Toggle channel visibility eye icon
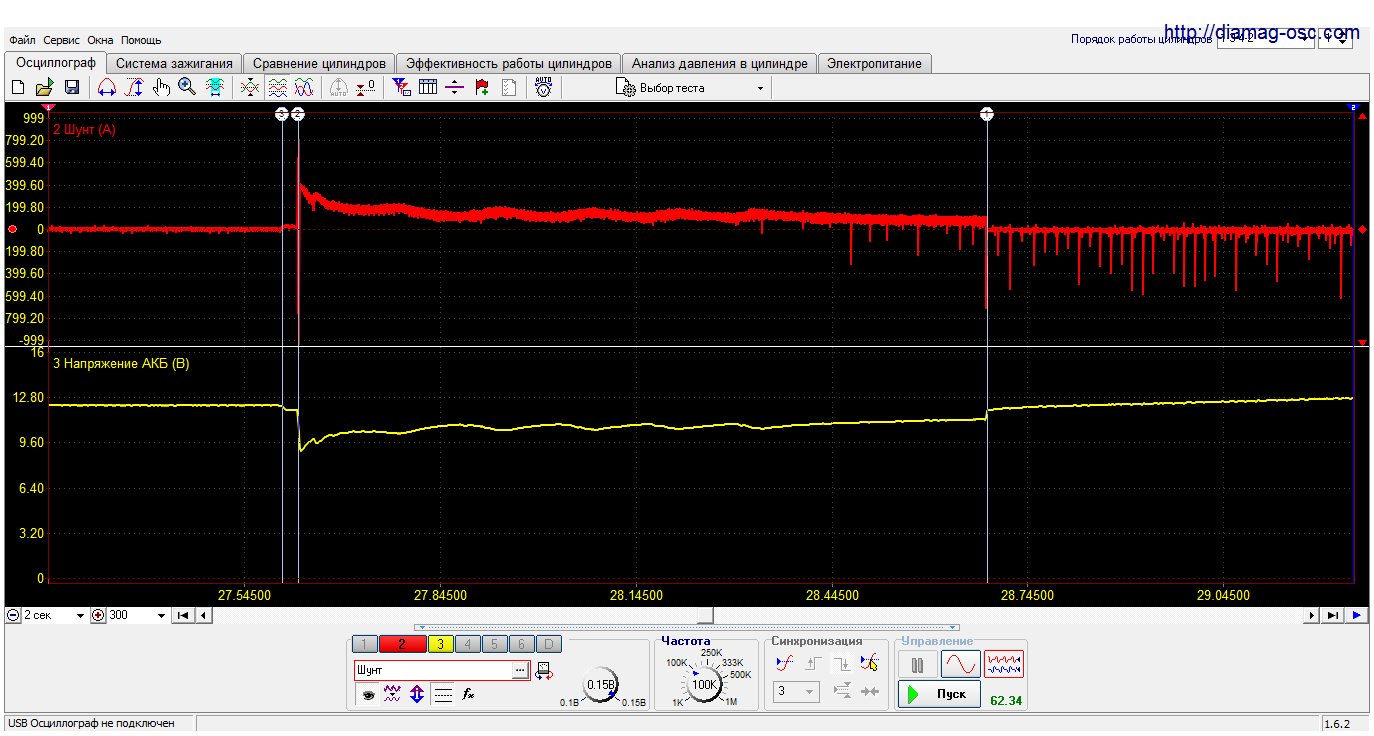Viewport: 1374px width, 736px height. [x=368, y=694]
